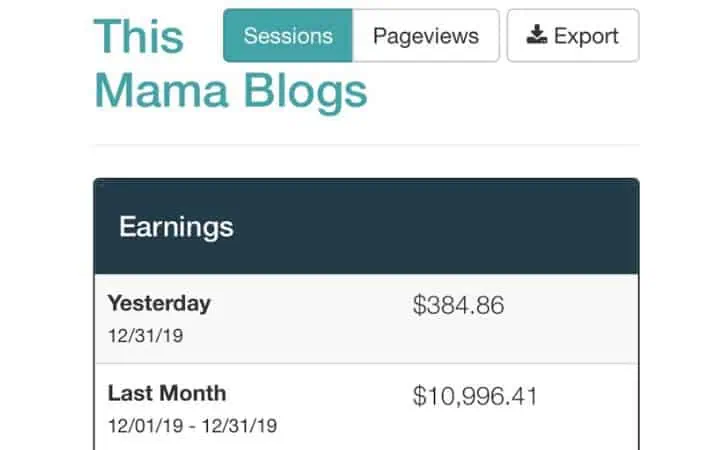
Task: Switch to the Sessions view
Action: point(288,36)
